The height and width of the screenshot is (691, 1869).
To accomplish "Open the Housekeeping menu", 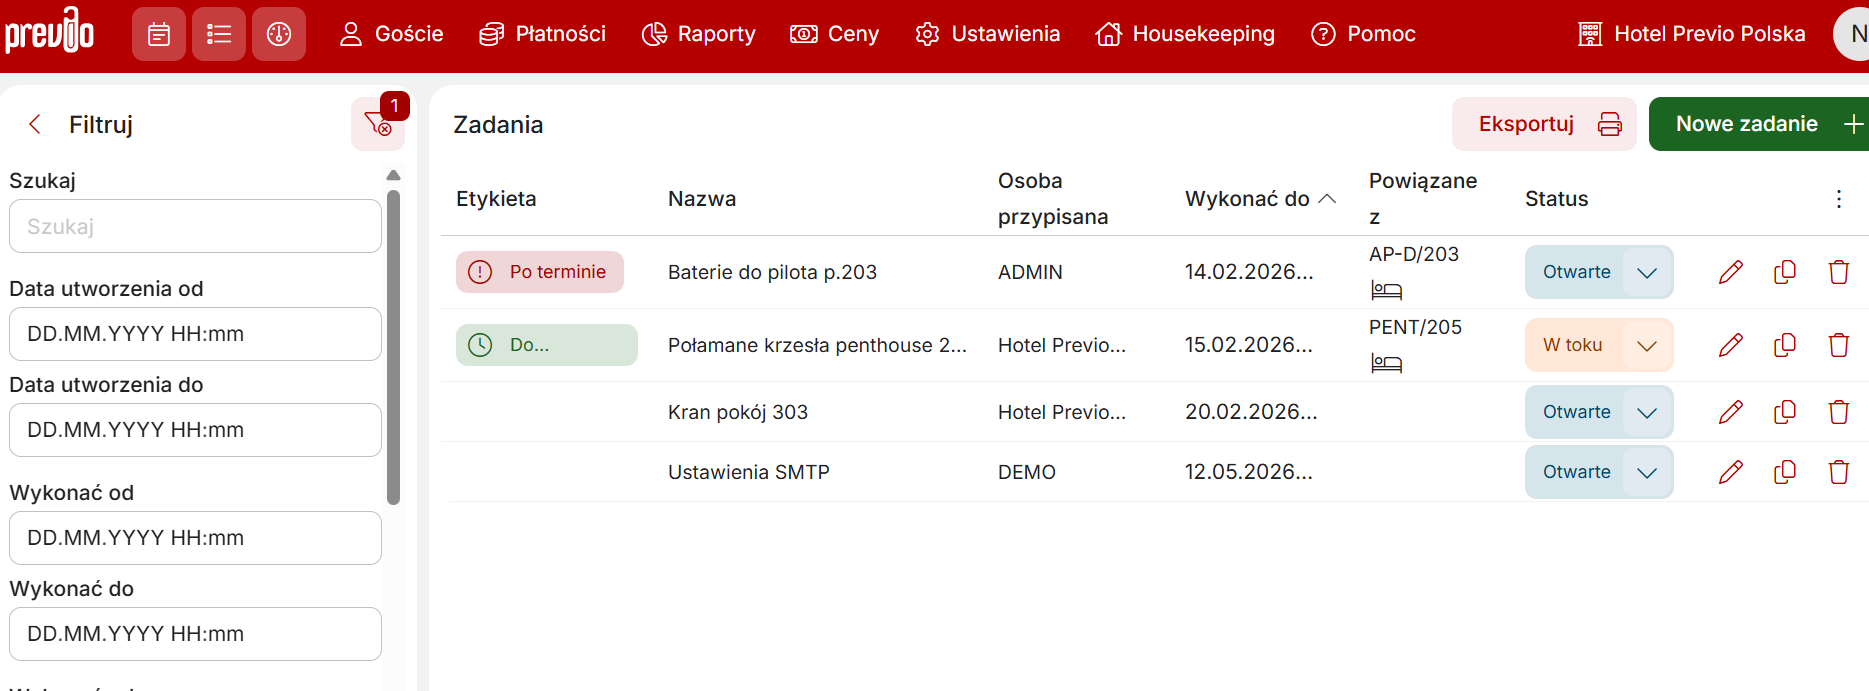I will click(x=1185, y=34).
